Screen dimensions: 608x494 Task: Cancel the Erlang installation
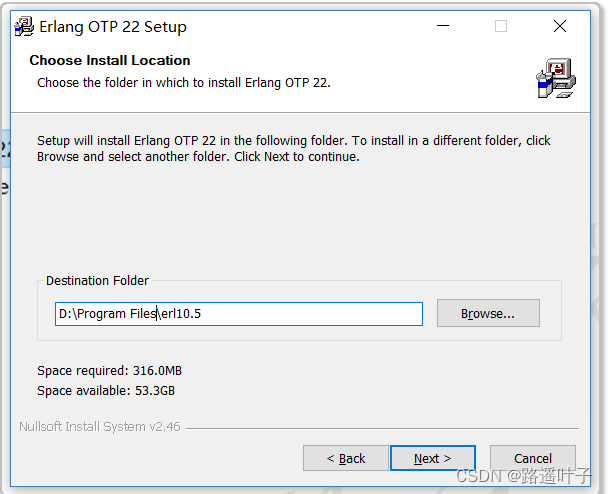(533, 458)
